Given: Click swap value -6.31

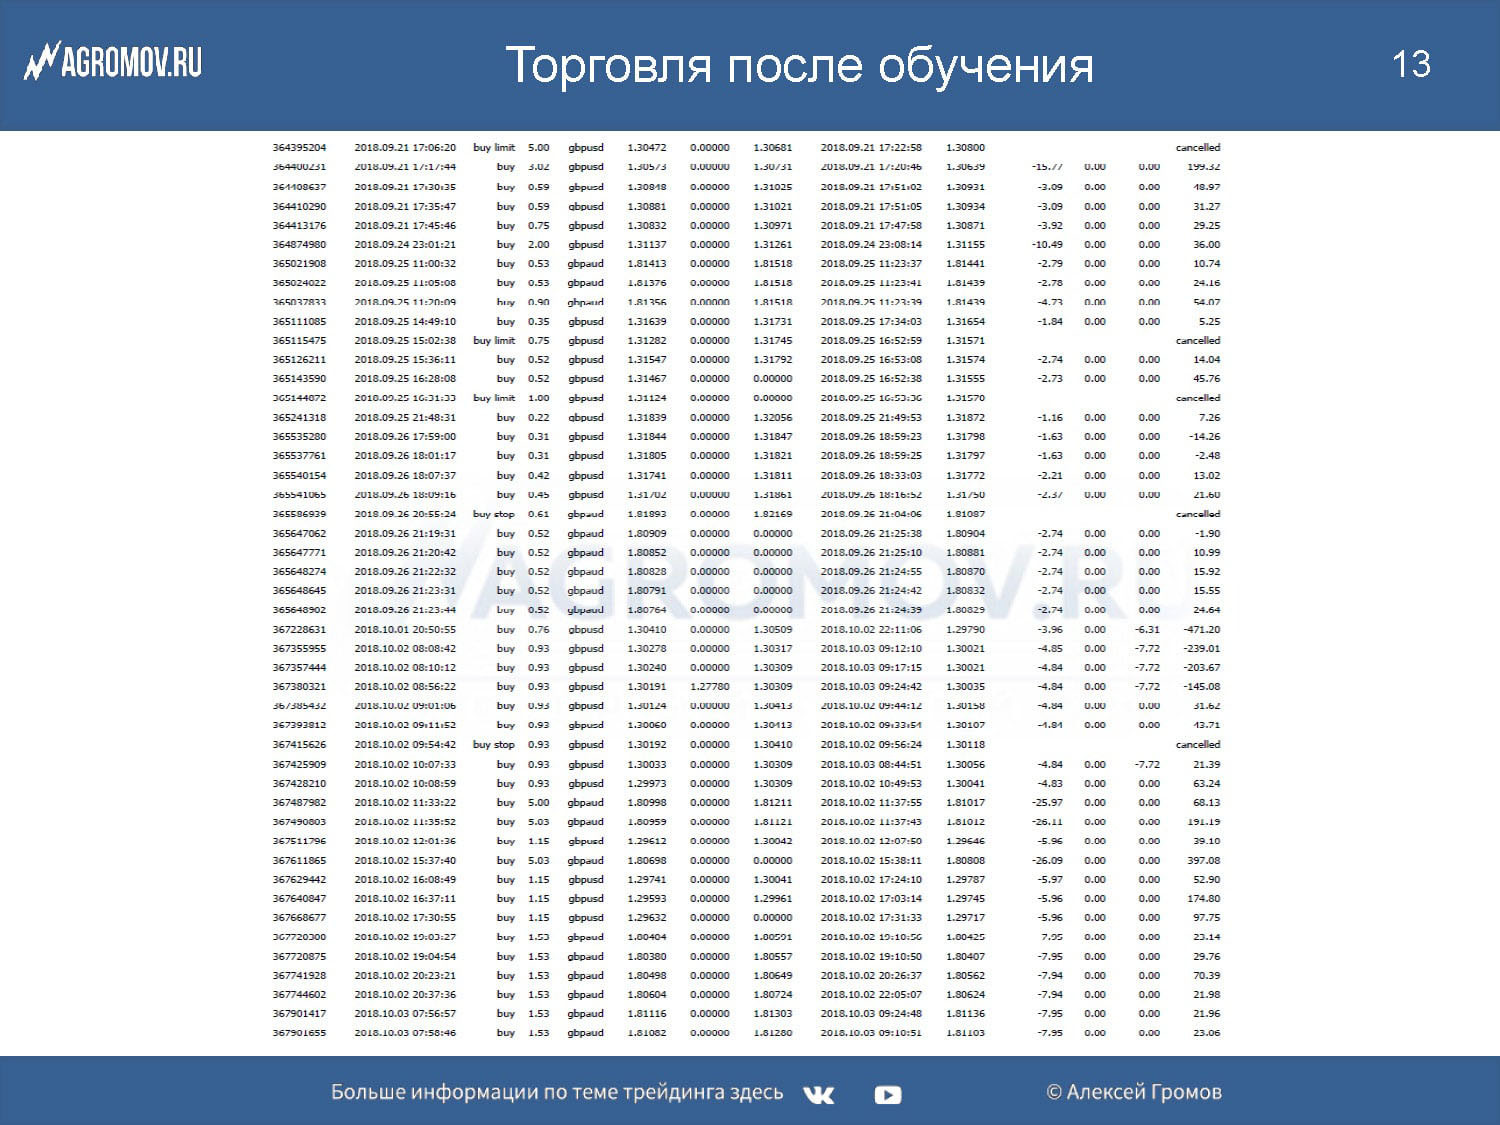Looking at the screenshot, I should pos(1147,629).
